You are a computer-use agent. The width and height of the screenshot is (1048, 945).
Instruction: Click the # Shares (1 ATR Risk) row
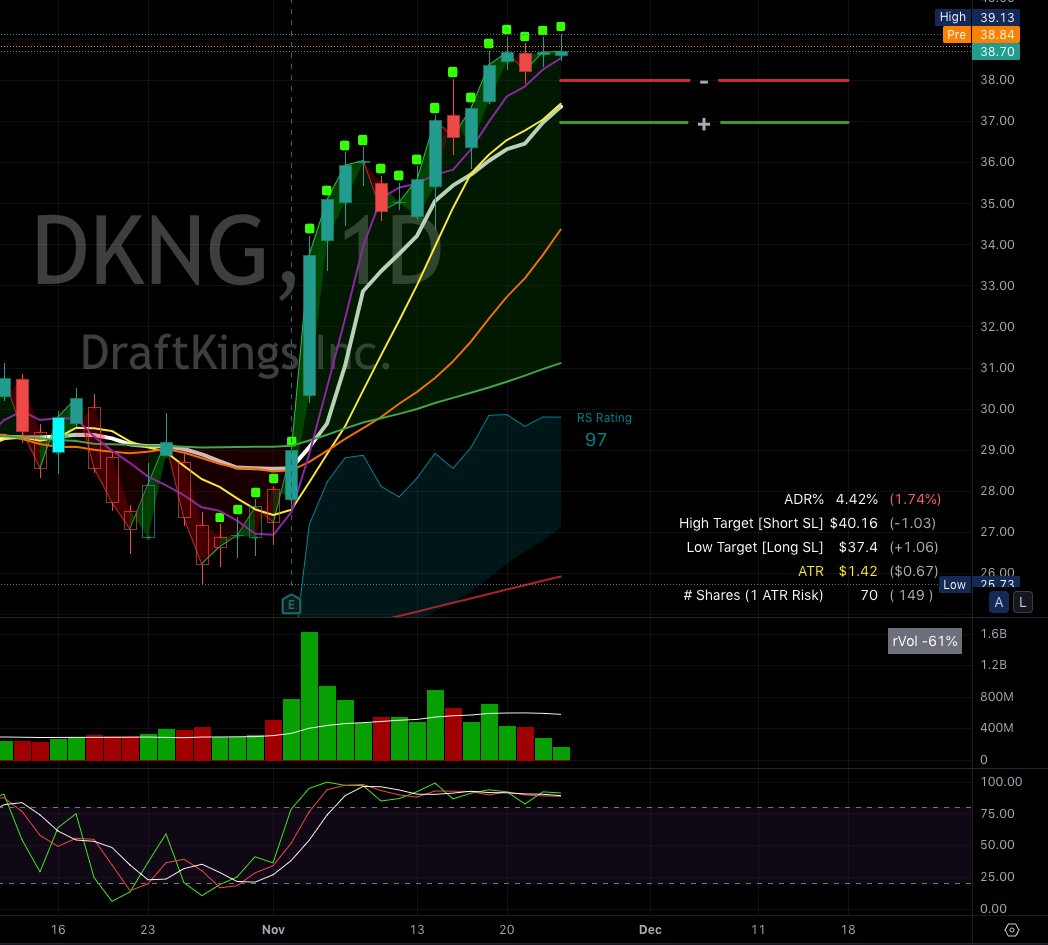tap(808, 595)
